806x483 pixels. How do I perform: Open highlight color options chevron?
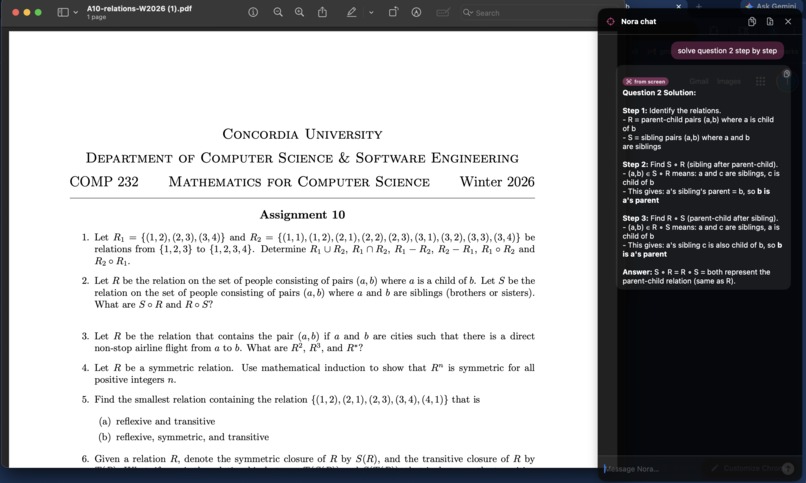point(371,12)
